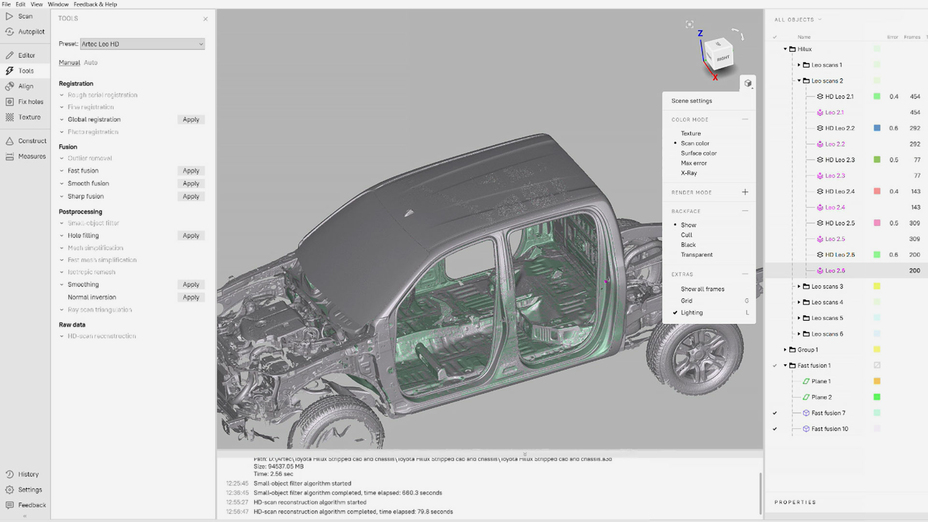Viewport: 928px width, 522px height.
Task: Switch to the Auto tab
Action: (x=91, y=63)
